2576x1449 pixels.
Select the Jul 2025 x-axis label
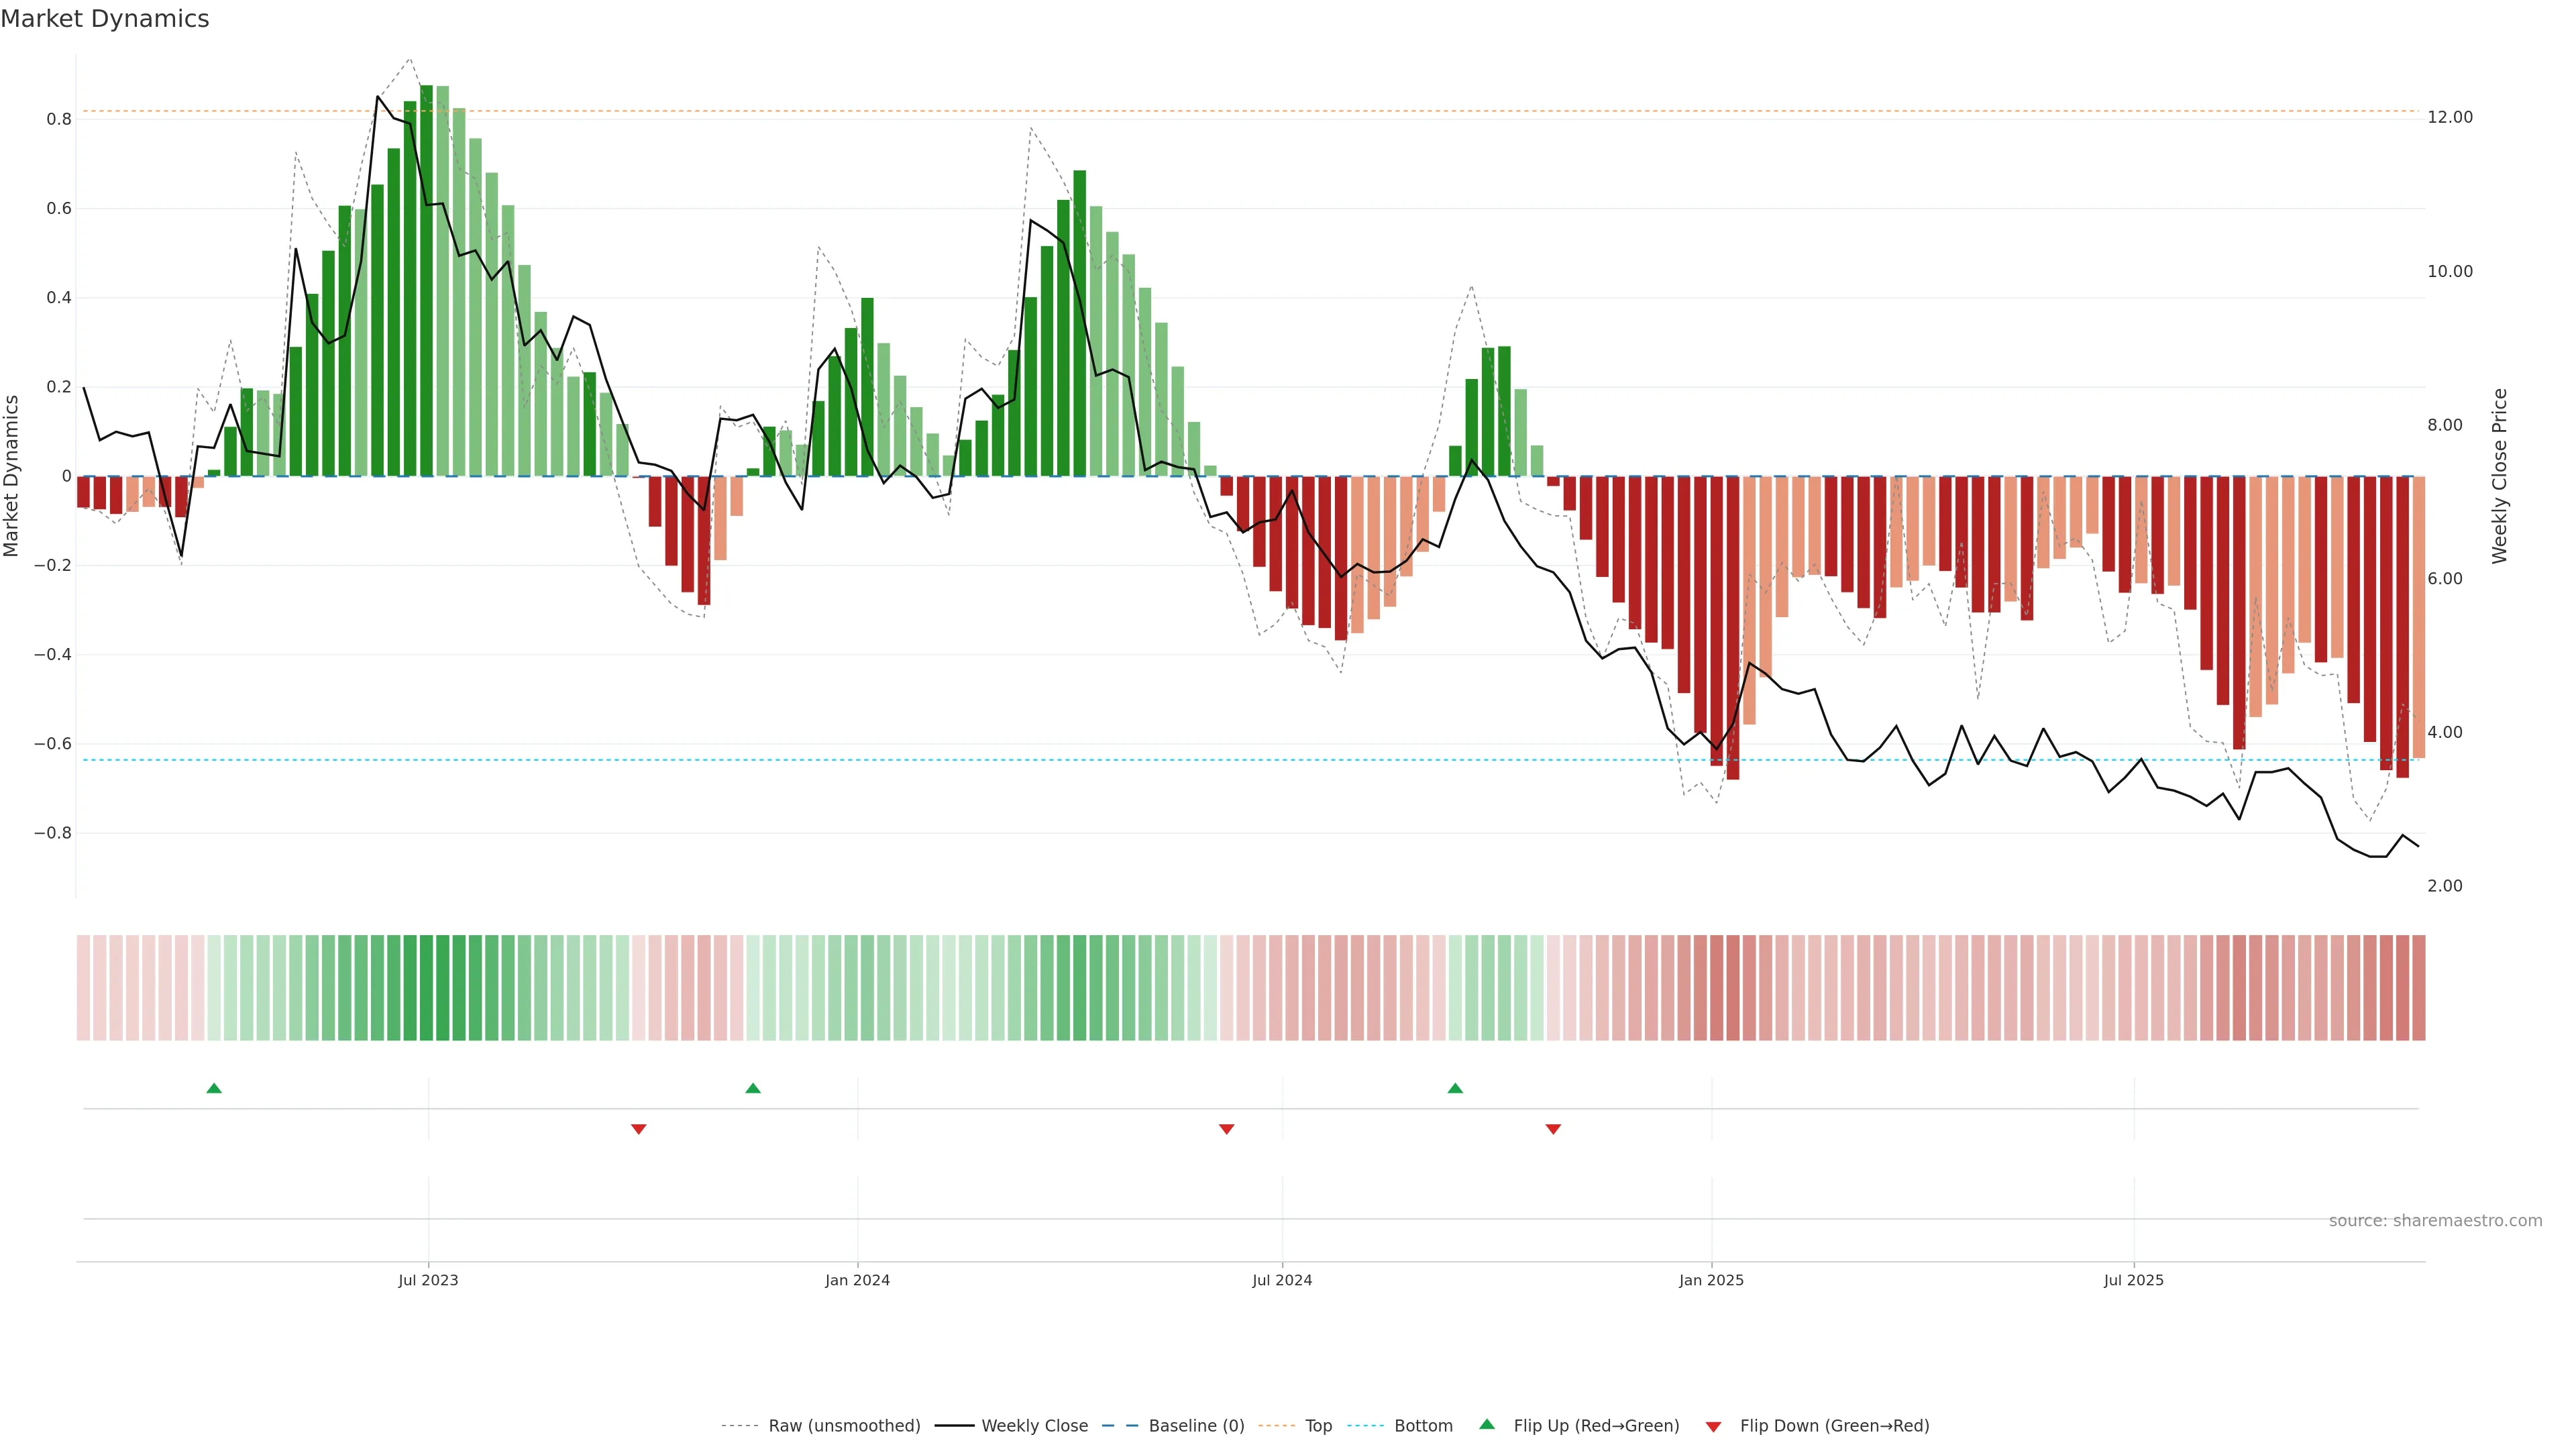pyautogui.click(x=2133, y=1280)
